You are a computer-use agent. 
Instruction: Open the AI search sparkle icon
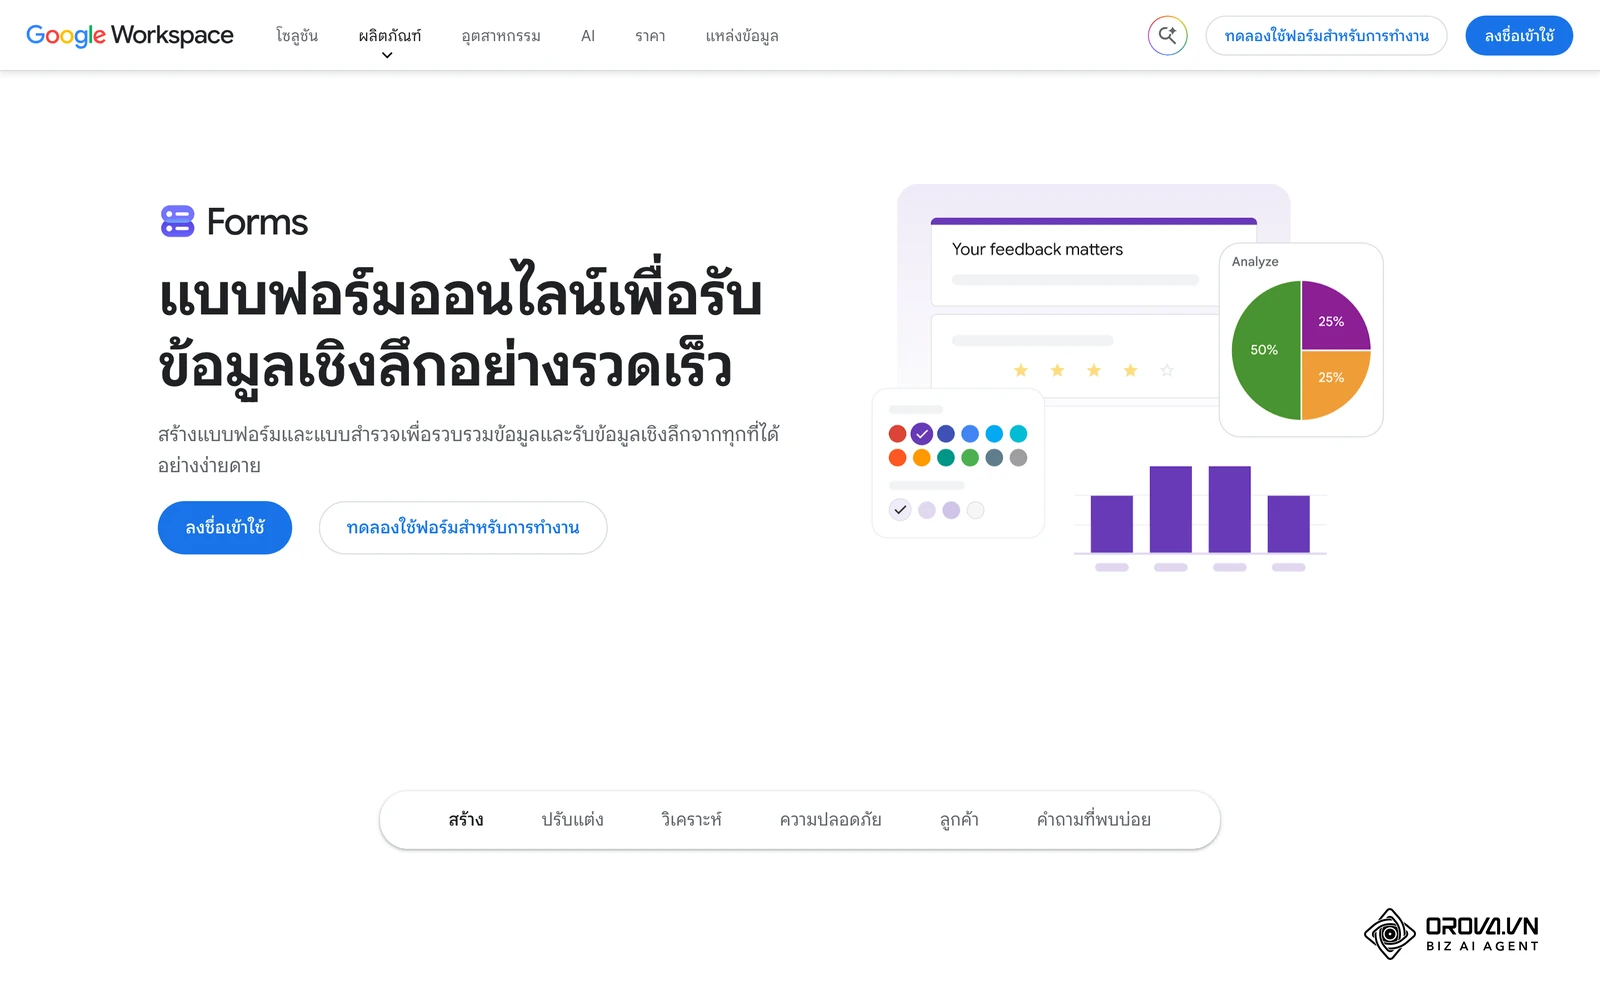click(x=1167, y=36)
